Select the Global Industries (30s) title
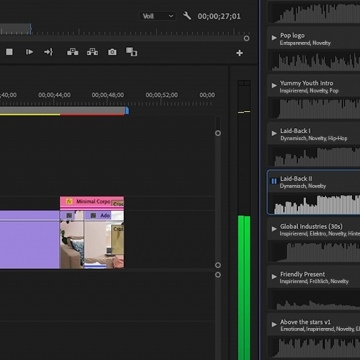The image size is (360, 360). tap(311, 226)
